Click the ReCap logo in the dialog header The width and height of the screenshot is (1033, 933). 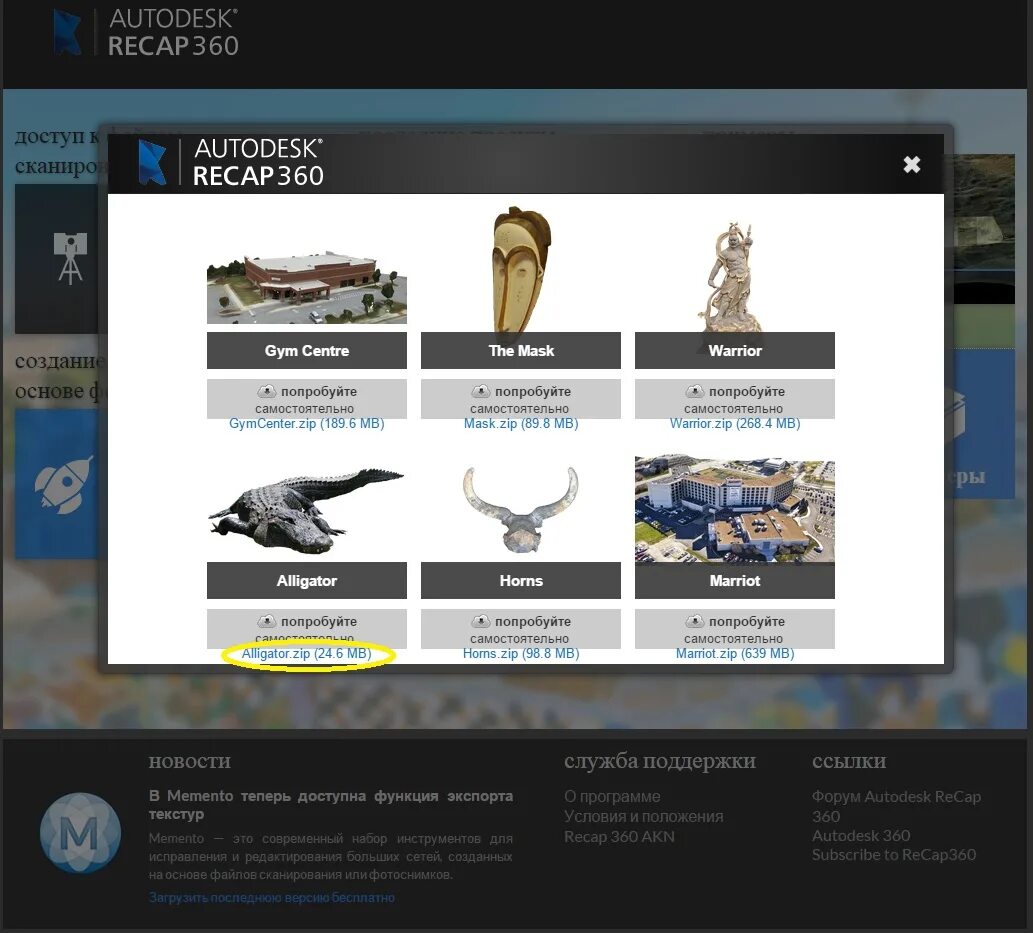point(231,162)
